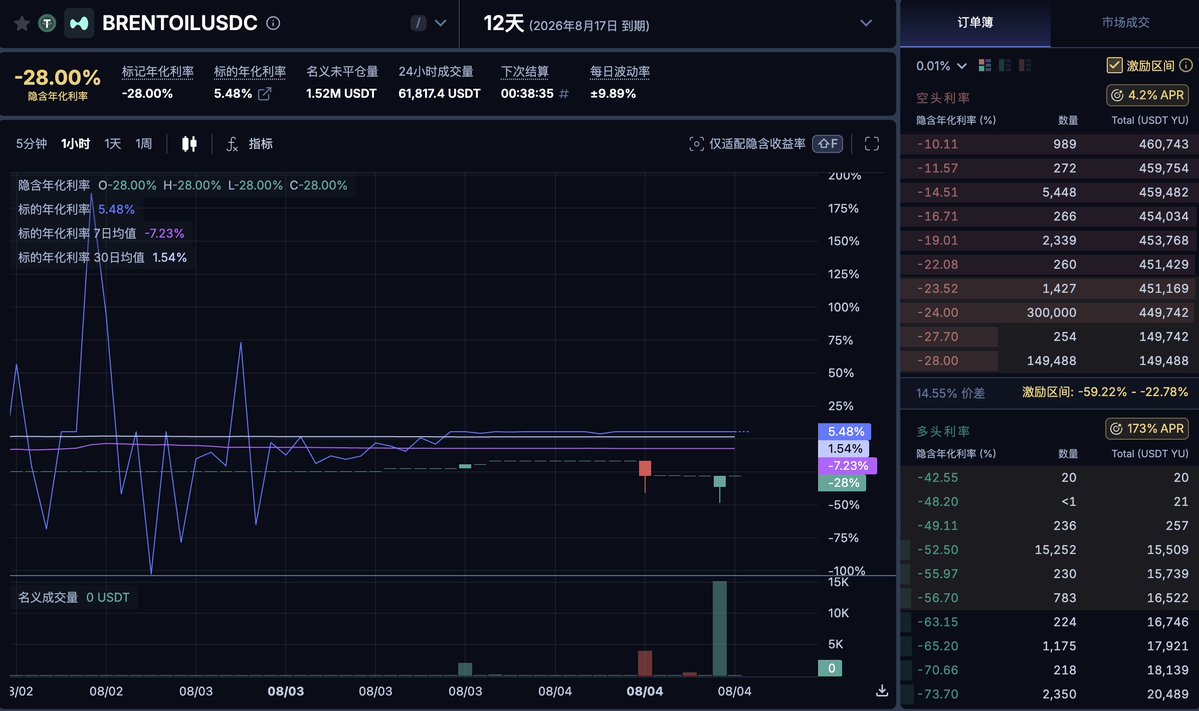Click the 标的年化利率 7日均值 legend
Viewport: 1199px width, 711px height.
[x=101, y=233]
